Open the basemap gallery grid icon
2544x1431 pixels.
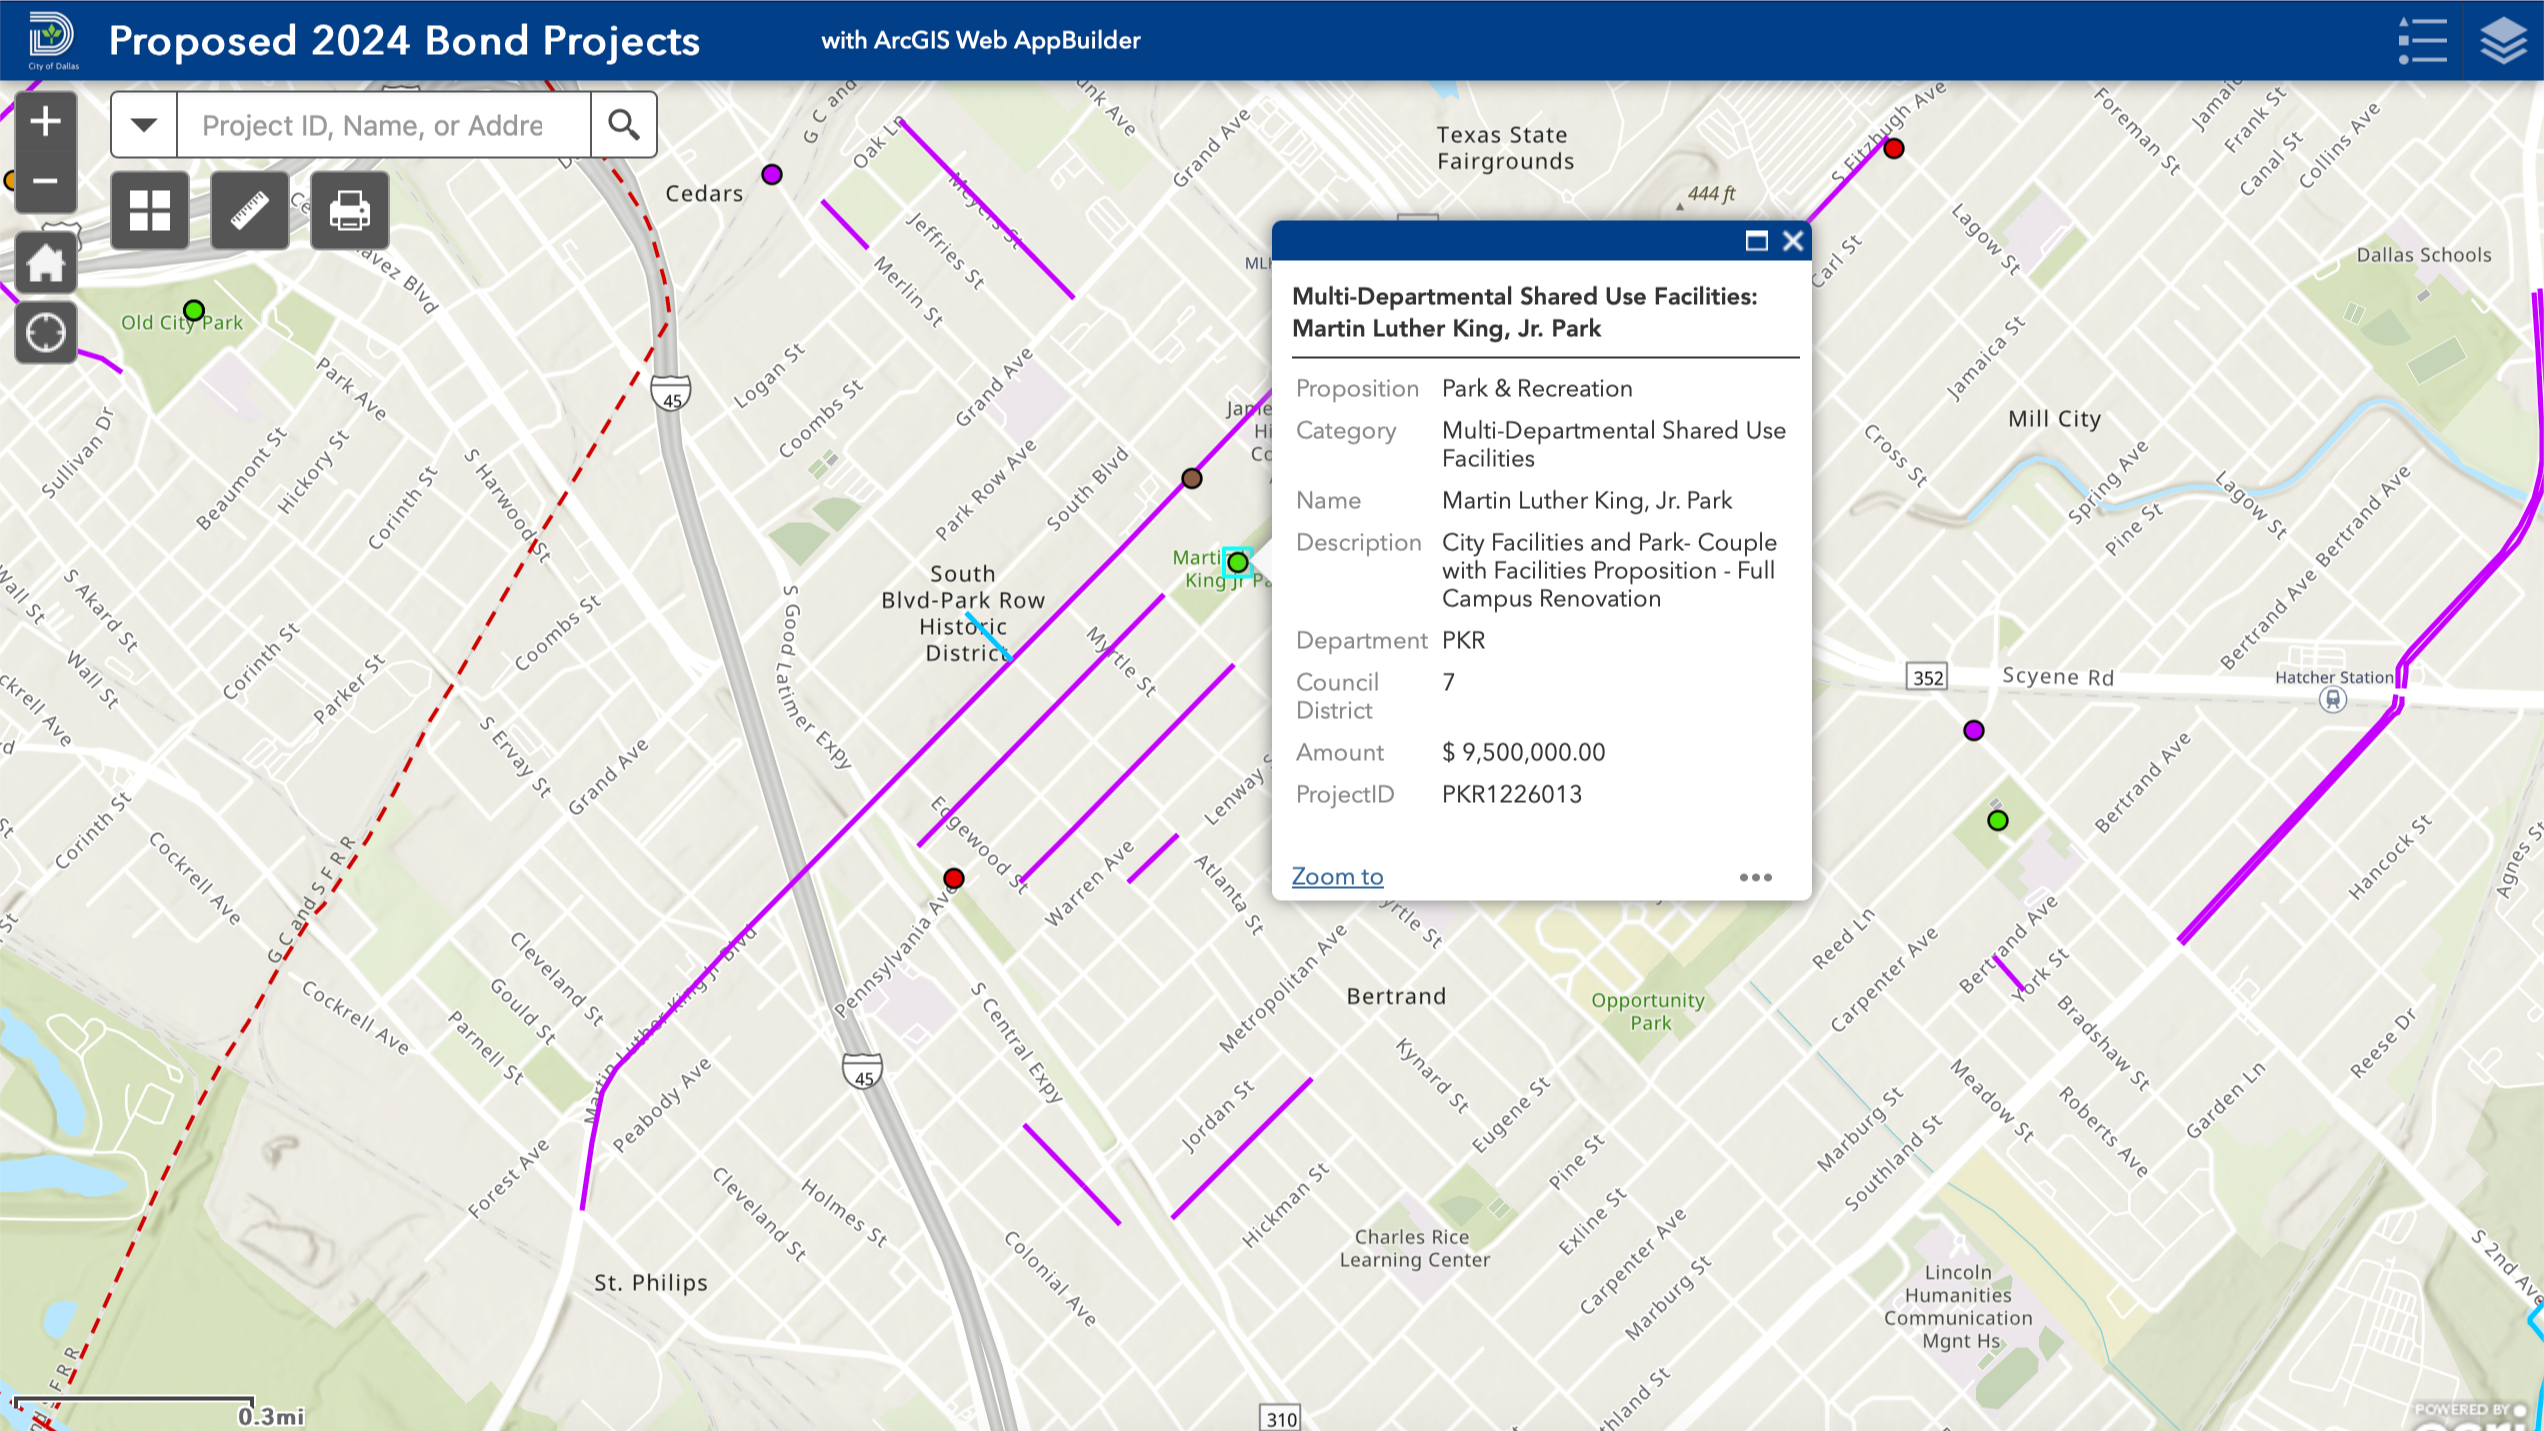(x=150, y=210)
